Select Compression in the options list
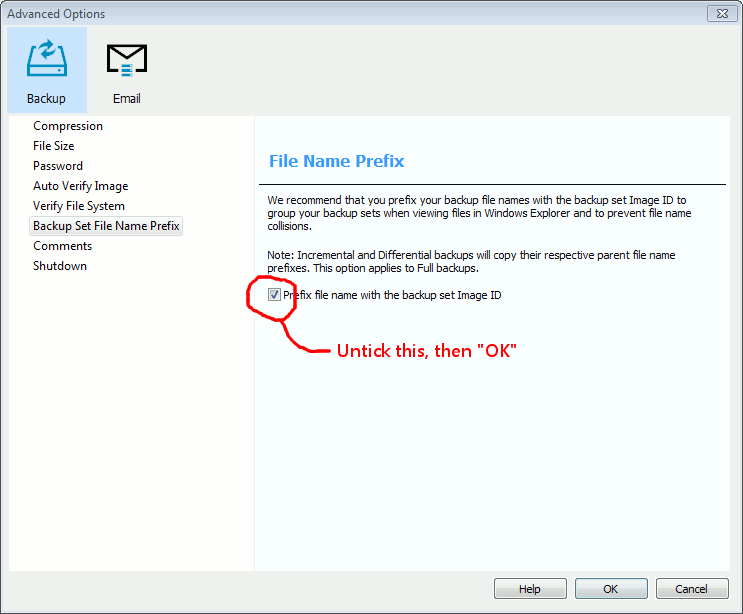The width and height of the screenshot is (743, 614). click(68, 126)
